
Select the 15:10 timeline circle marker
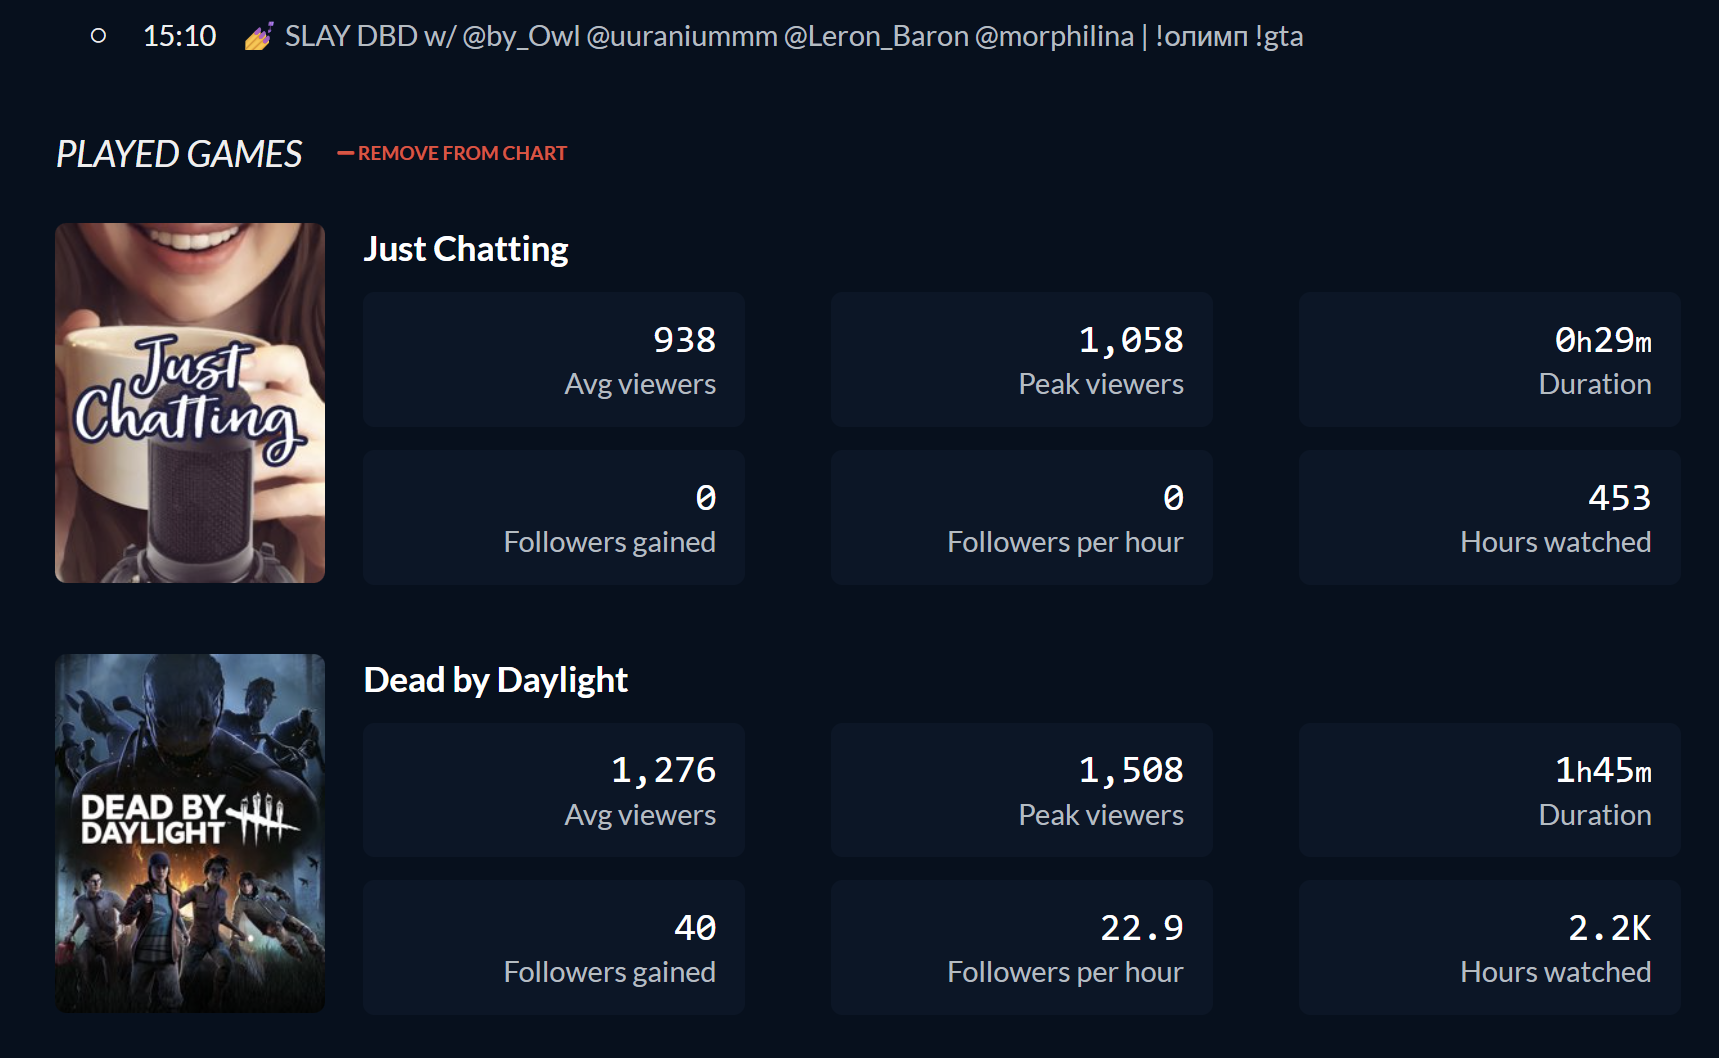98,36
